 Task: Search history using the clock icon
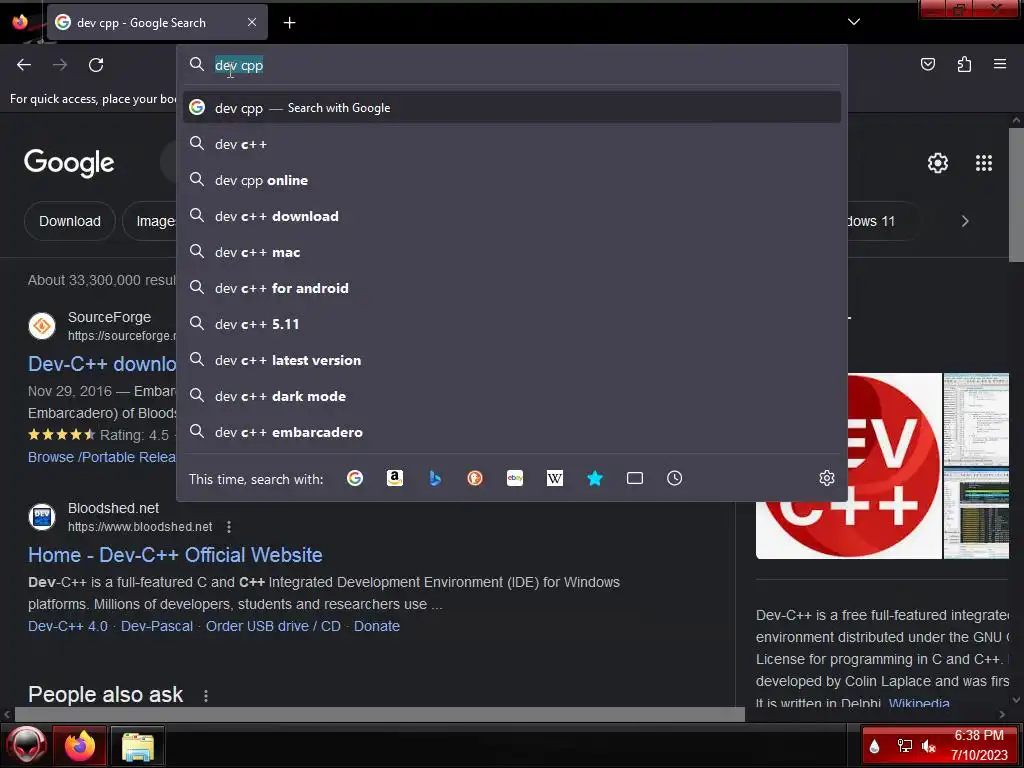click(675, 479)
